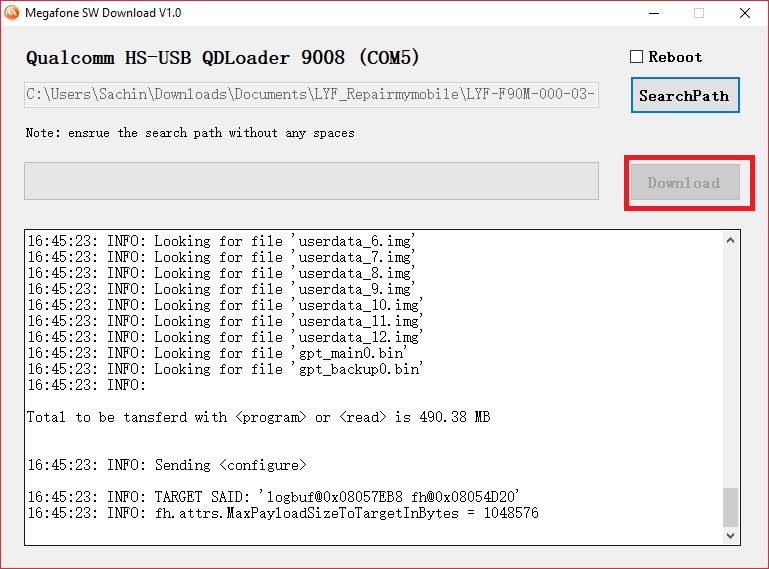Click the log scrollbar up arrow

(730, 240)
